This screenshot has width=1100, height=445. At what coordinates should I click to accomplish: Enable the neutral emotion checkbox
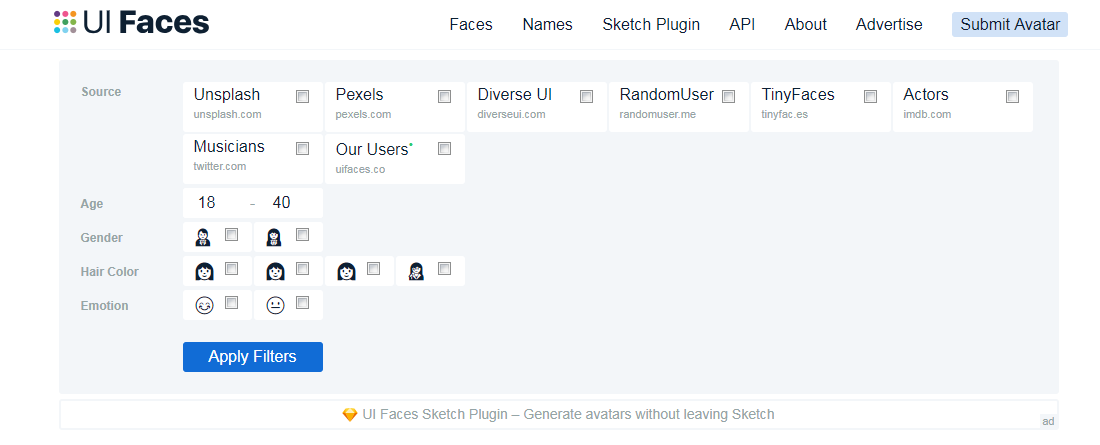click(x=302, y=303)
